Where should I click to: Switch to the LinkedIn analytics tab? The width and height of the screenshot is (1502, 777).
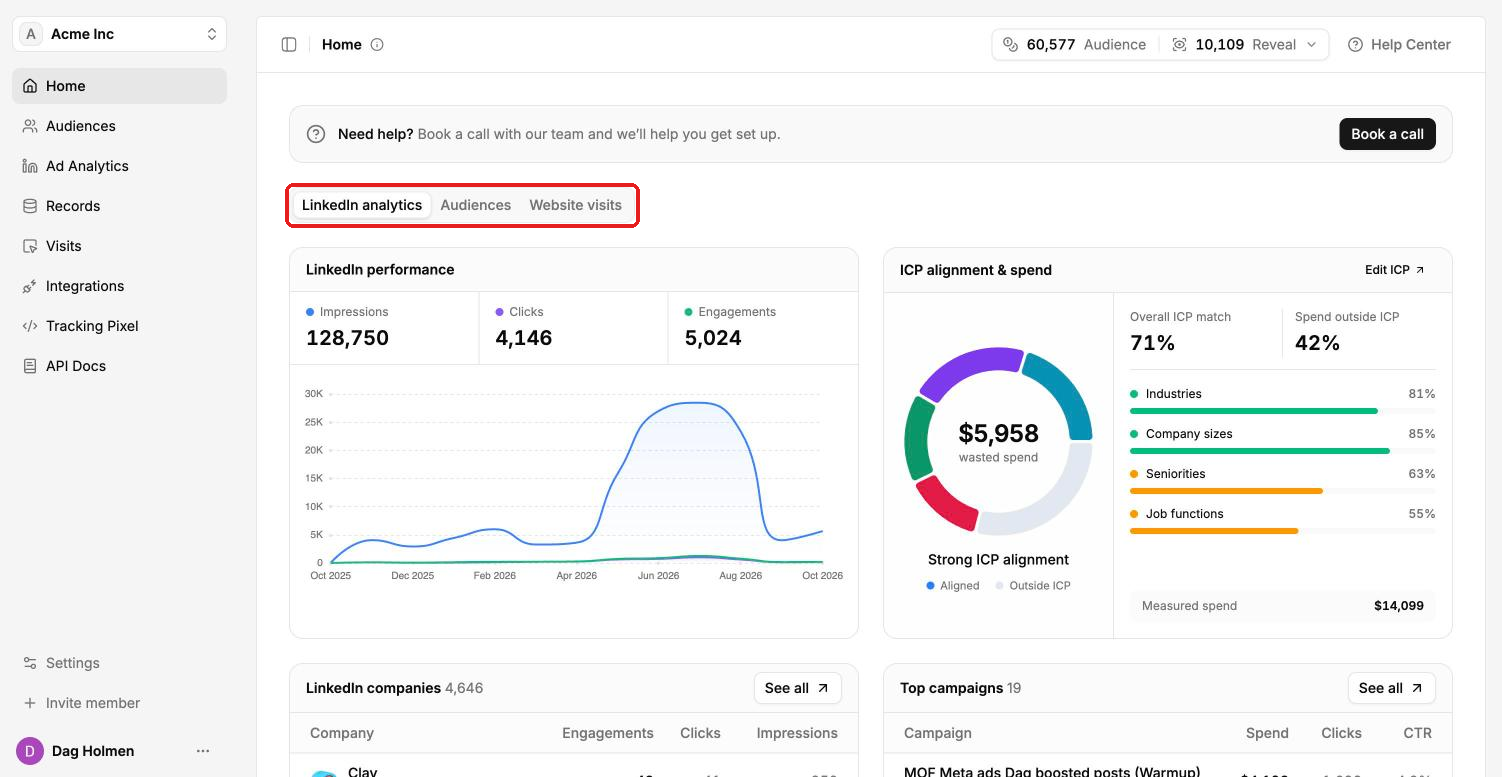coord(362,205)
